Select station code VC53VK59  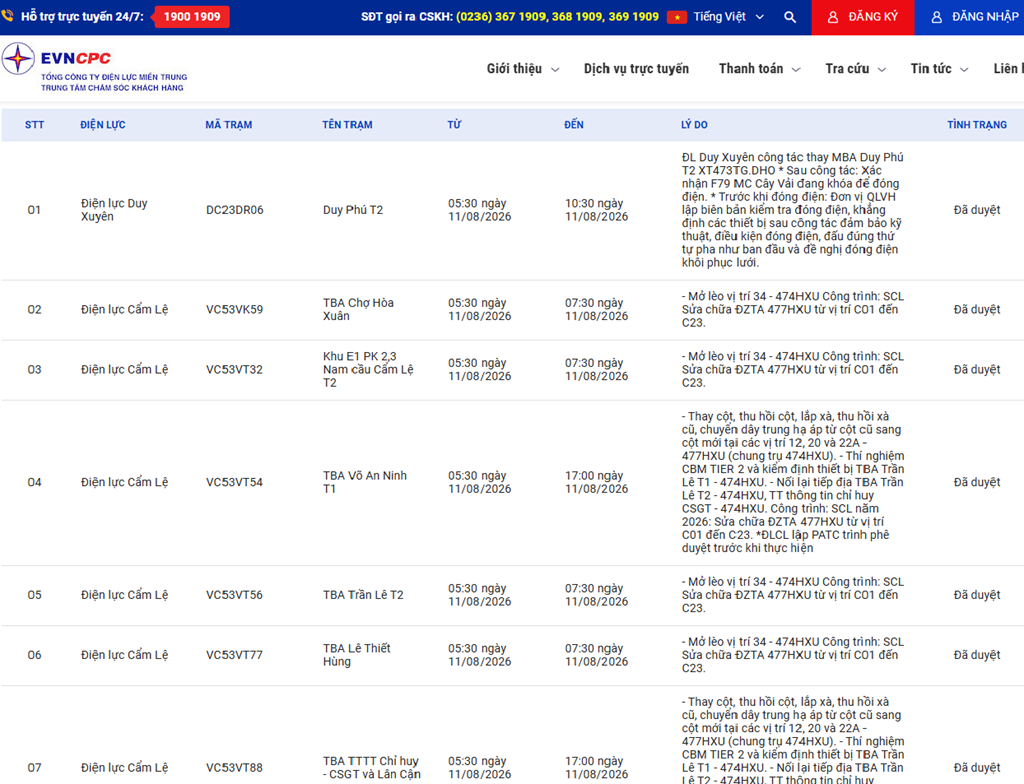[x=234, y=310]
